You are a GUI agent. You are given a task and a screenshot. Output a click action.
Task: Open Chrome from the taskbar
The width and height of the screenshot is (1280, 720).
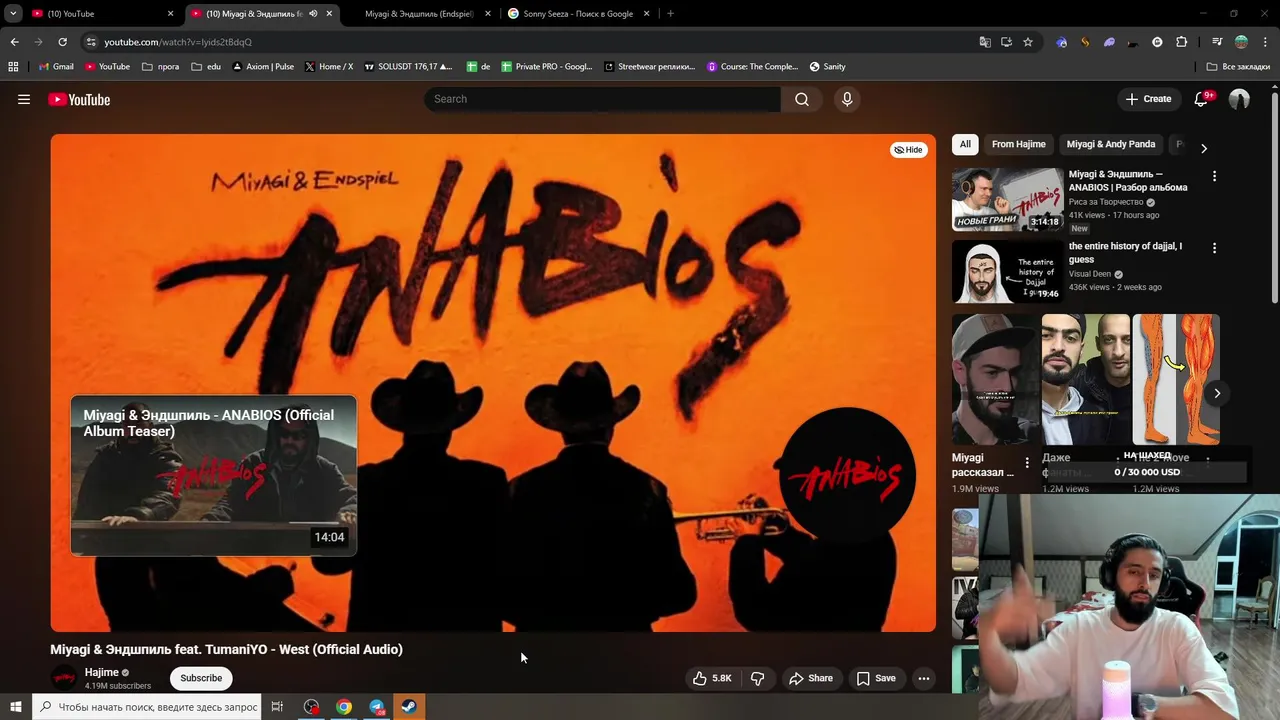(x=344, y=707)
